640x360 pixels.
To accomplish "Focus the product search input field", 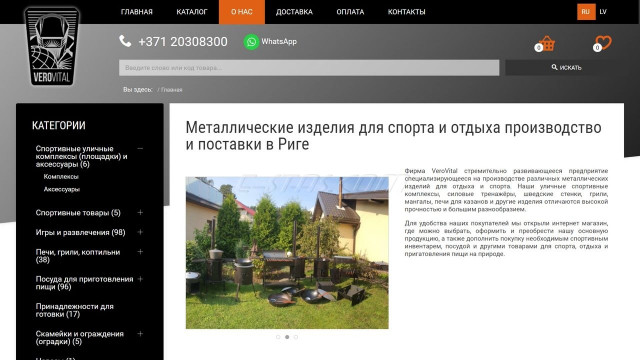I will coord(309,68).
